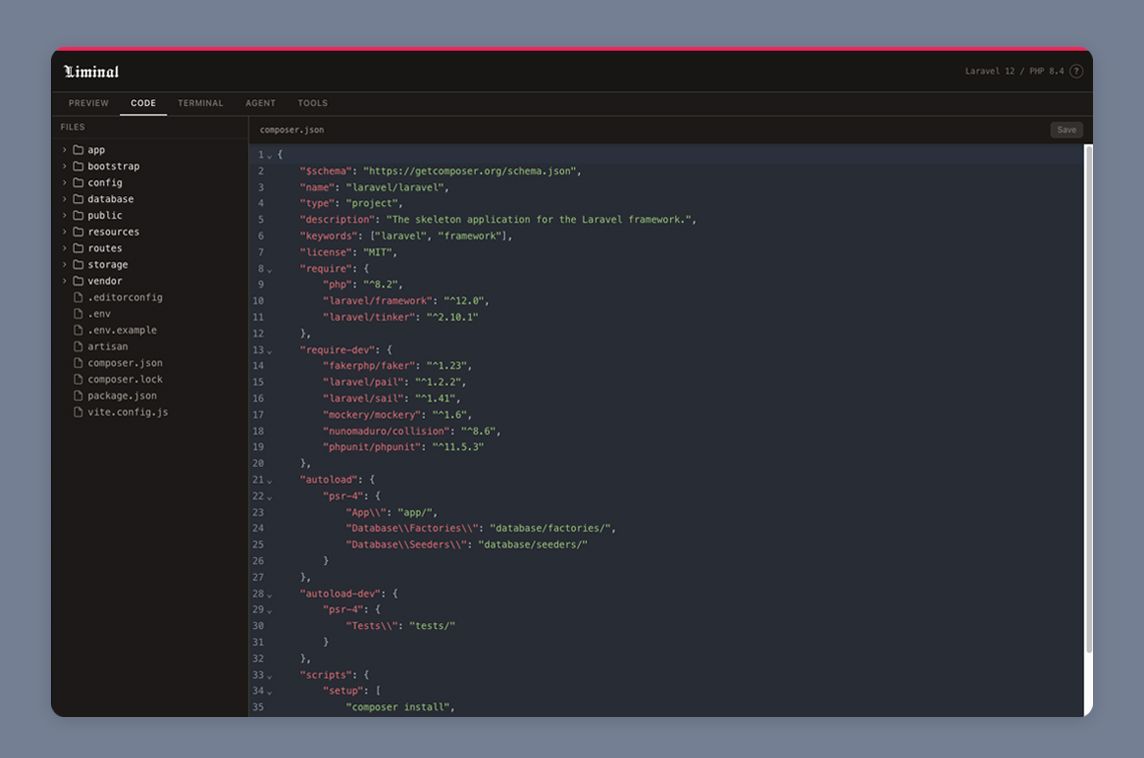Viewport: 1144px width, 758px height.
Task: Fold the autoload-dev block on line 28
Action: click(269, 595)
